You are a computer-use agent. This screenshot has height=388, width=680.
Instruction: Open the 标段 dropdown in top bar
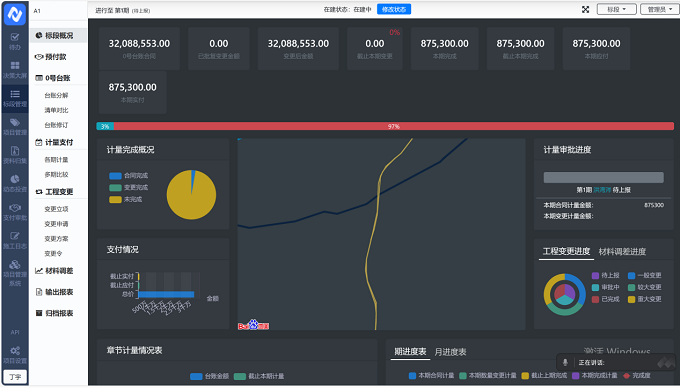click(616, 9)
